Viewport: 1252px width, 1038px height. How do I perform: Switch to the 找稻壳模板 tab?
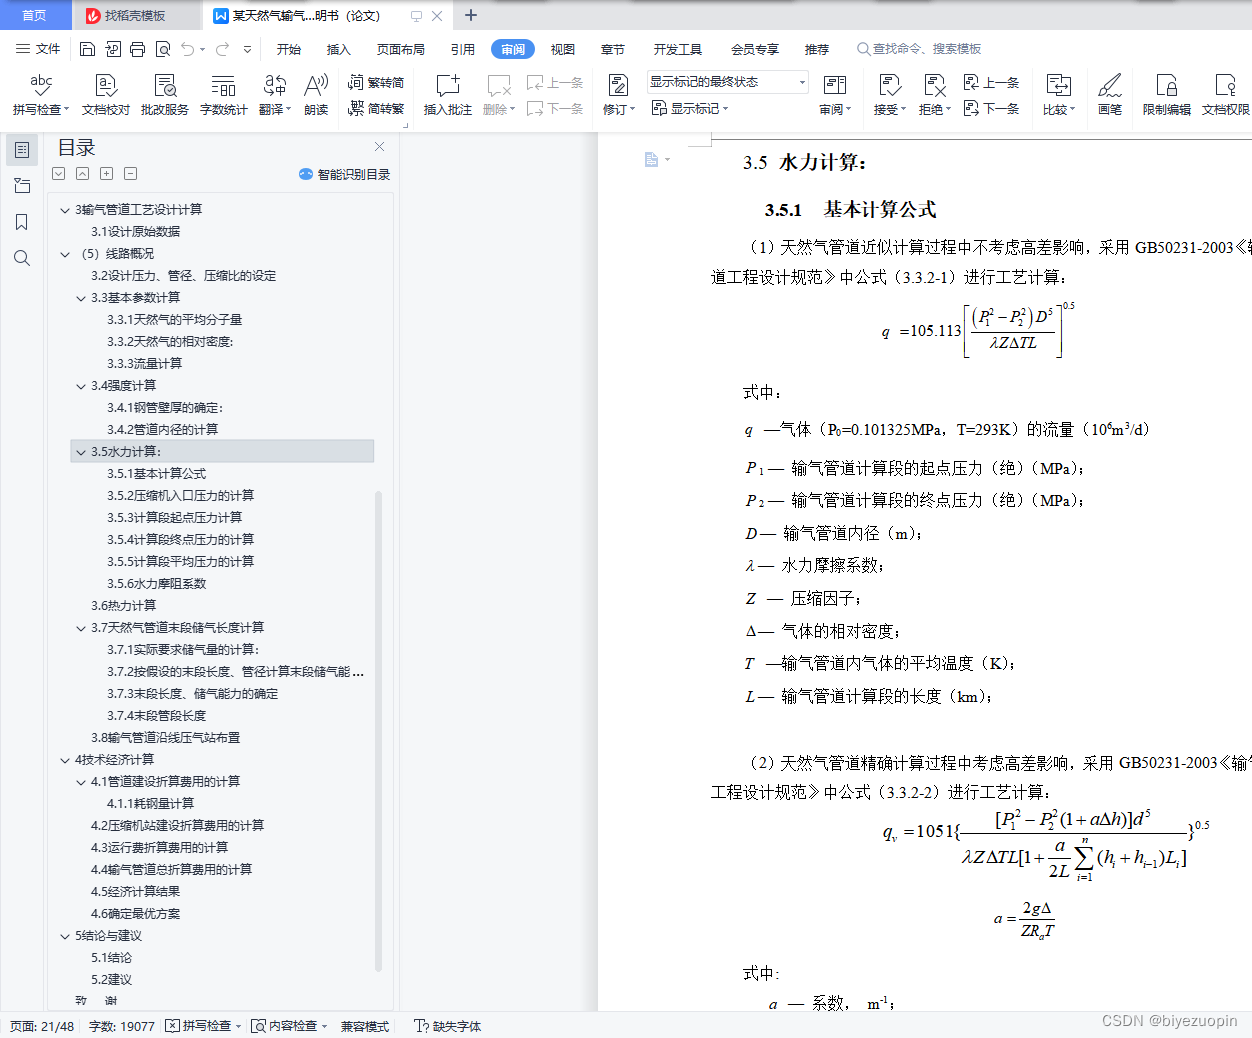click(x=135, y=16)
